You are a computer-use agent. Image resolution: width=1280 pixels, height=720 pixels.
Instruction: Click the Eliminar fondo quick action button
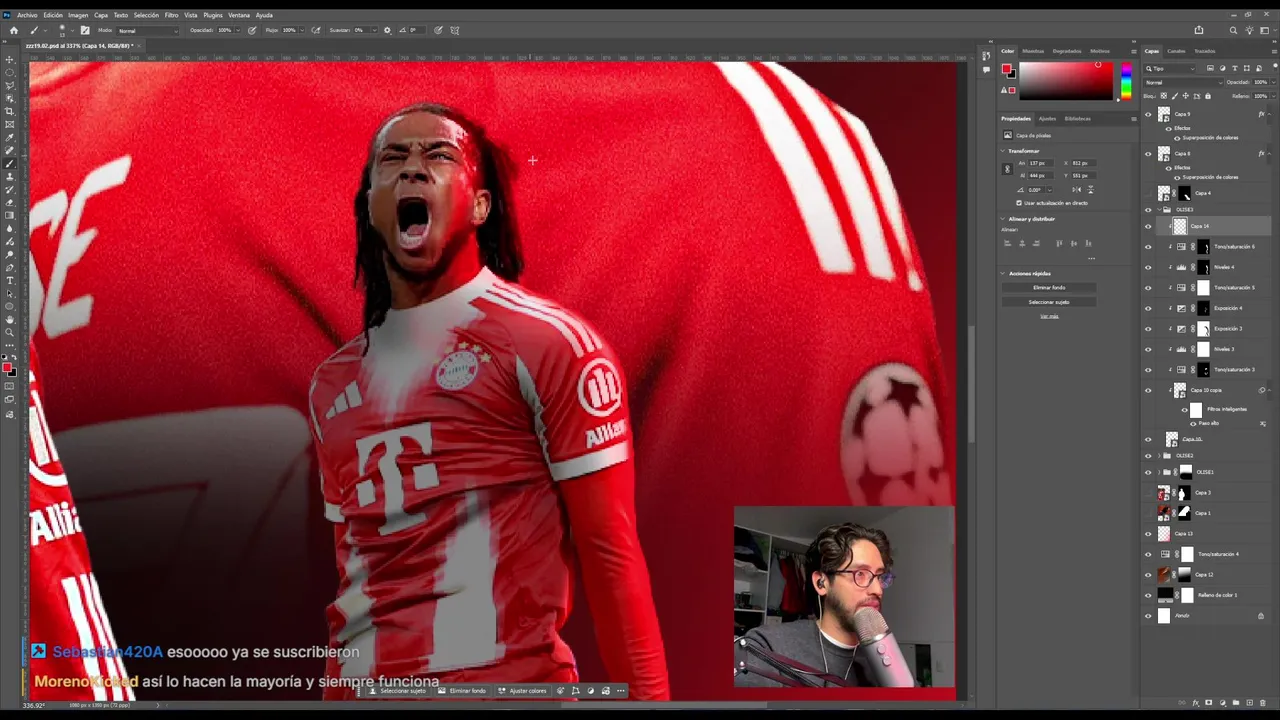click(1049, 287)
